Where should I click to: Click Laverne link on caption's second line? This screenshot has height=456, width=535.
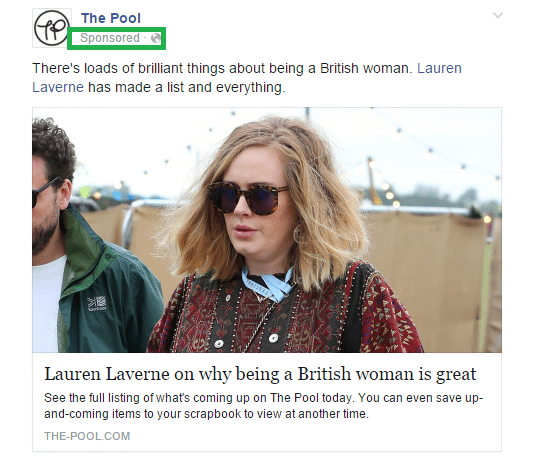pyautogui.click(x=58, y=87)
